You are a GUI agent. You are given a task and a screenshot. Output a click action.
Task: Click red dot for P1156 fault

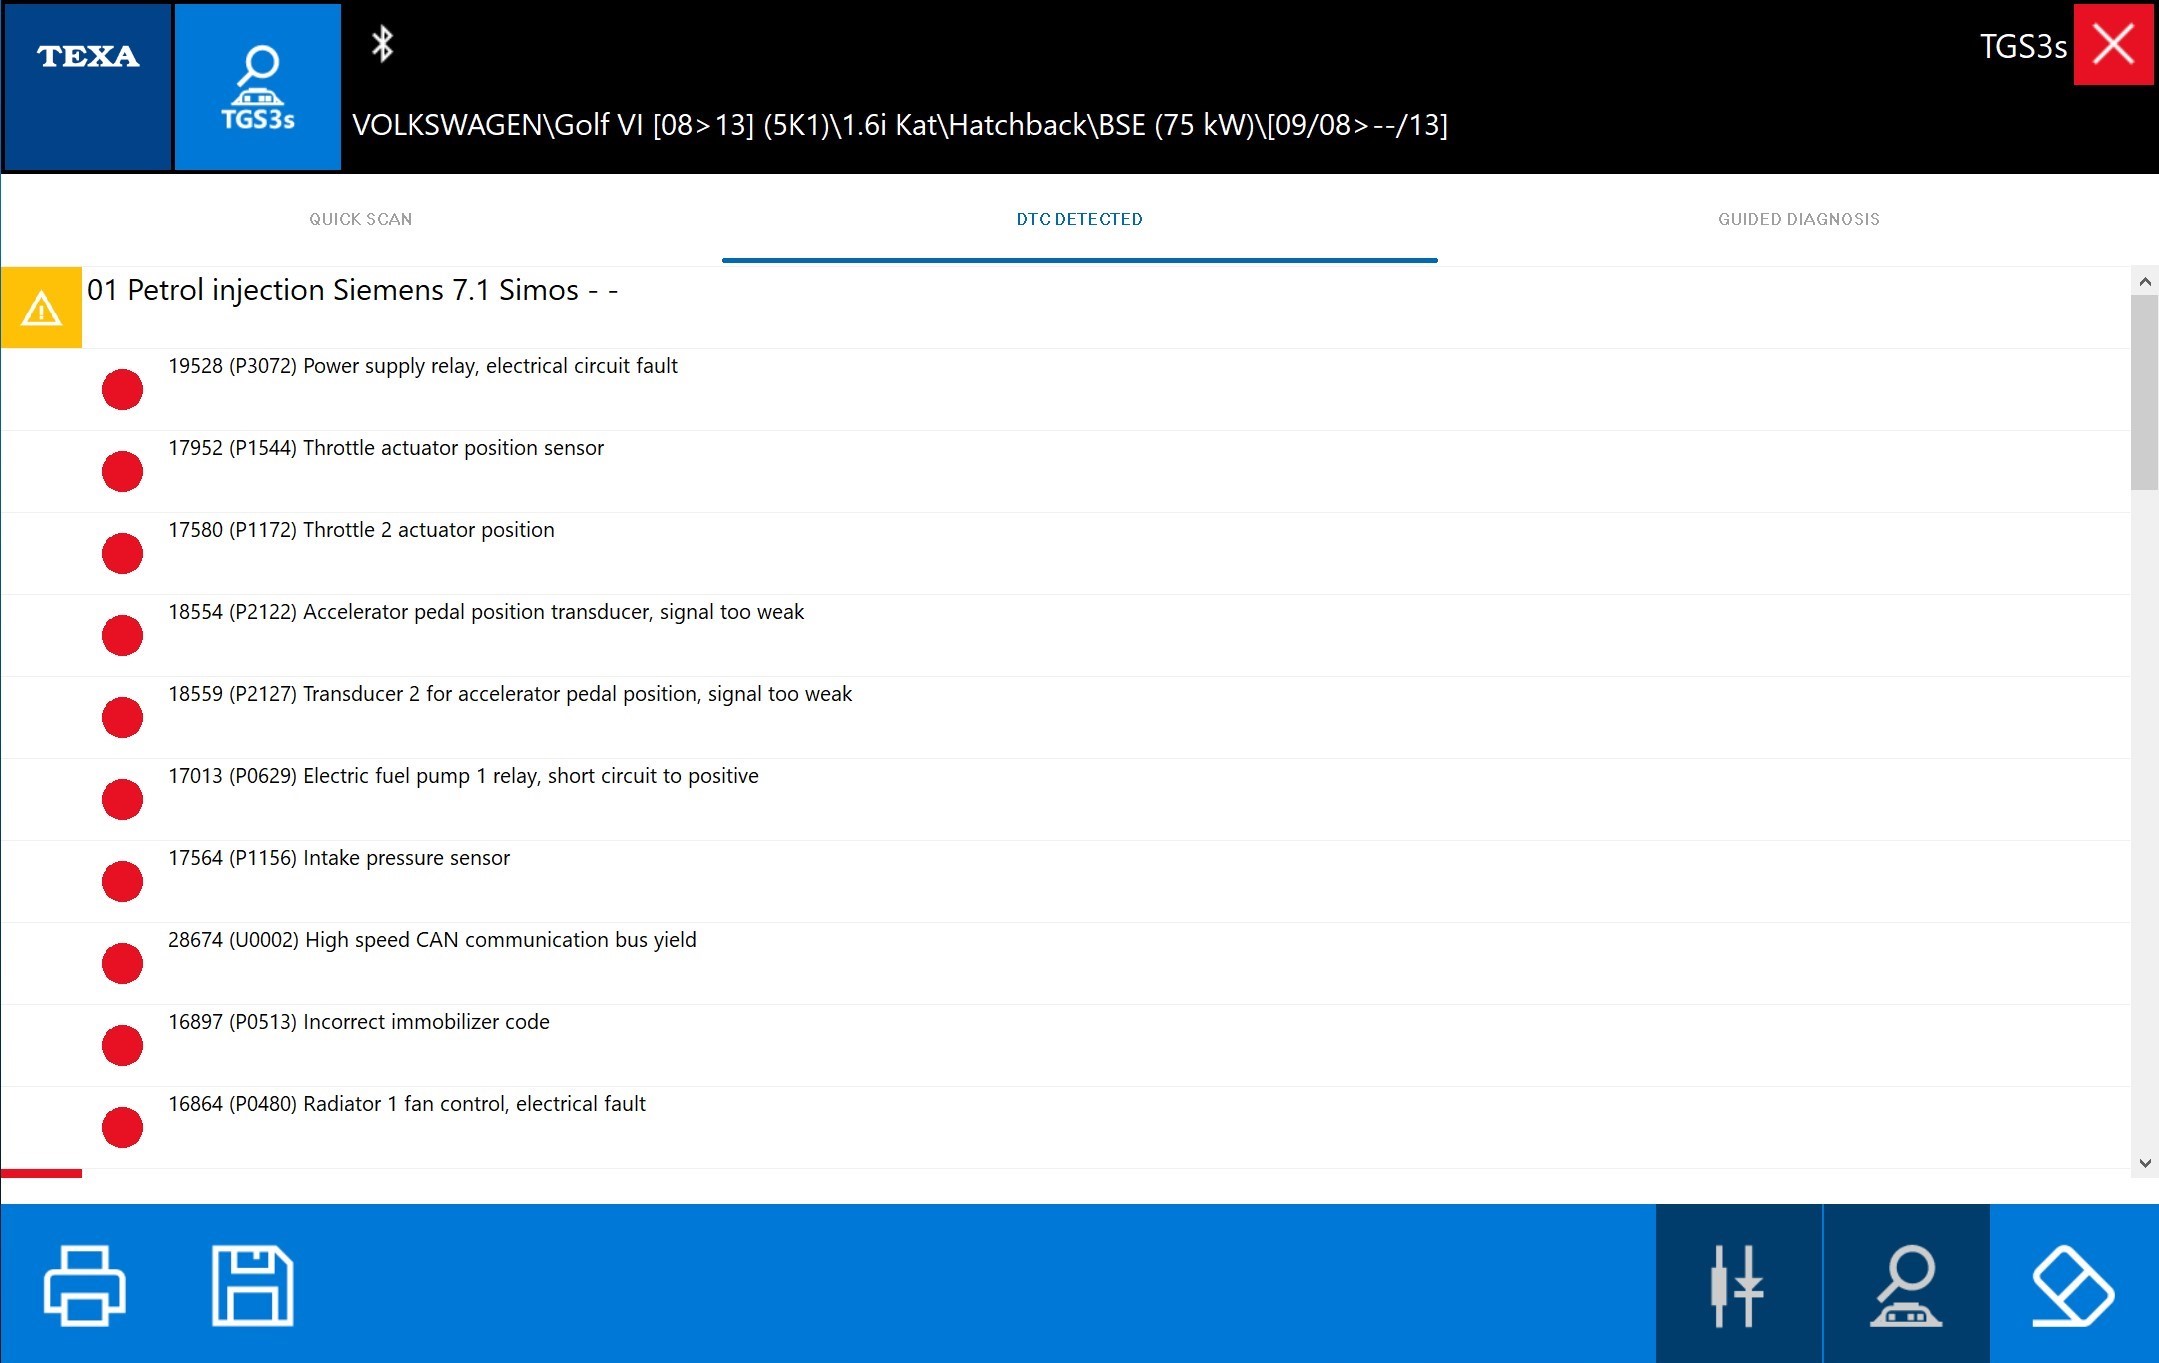coord(122,881)
